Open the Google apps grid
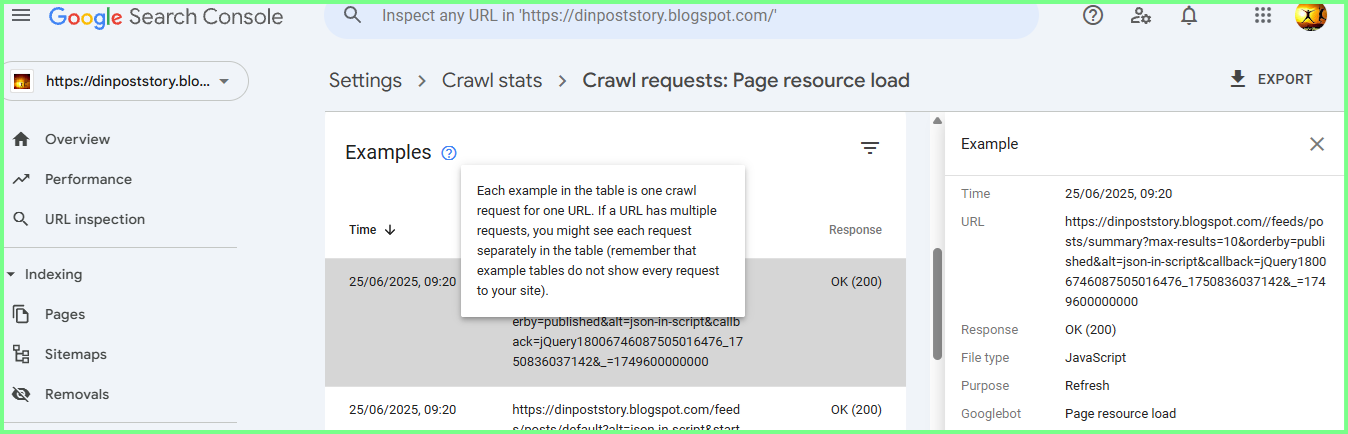 point(1262,15)
